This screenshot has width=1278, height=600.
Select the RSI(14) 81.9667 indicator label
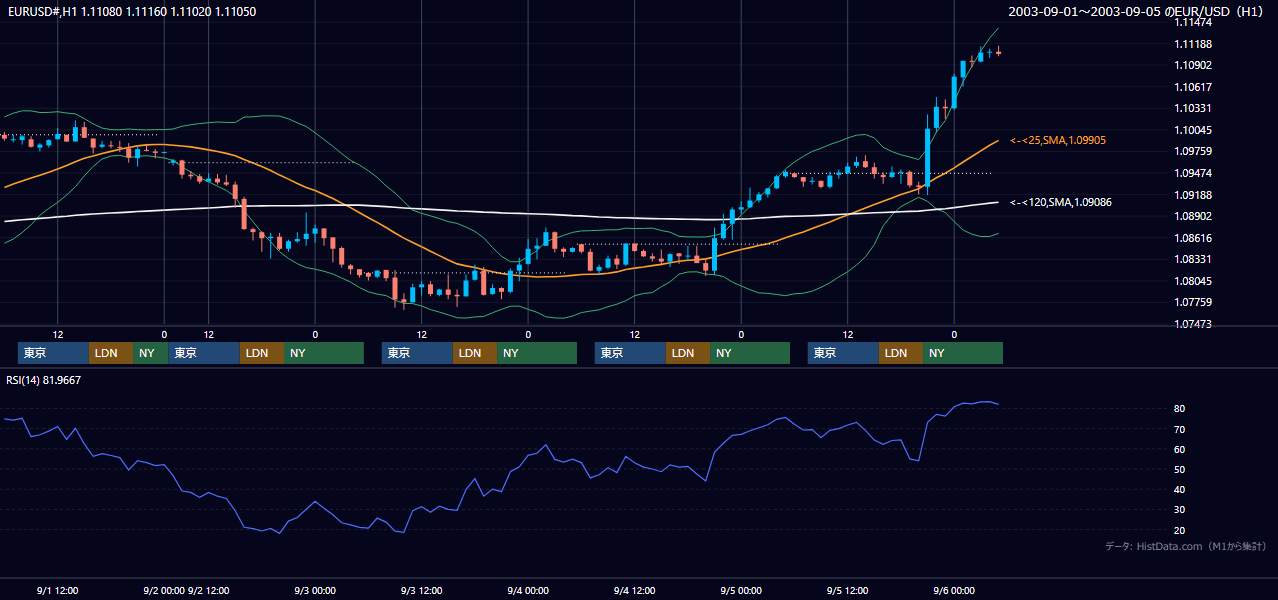coord(45,380)
